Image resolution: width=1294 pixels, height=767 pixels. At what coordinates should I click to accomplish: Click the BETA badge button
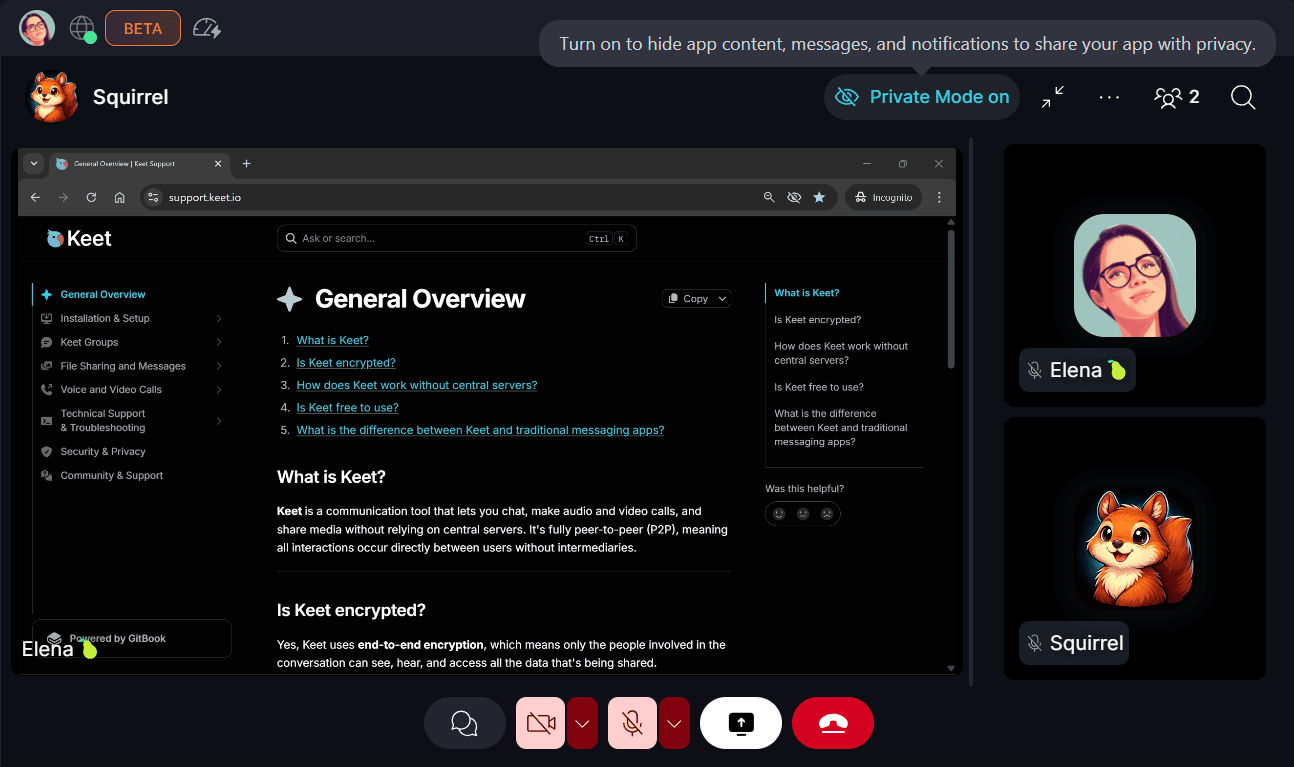point(143,28)
